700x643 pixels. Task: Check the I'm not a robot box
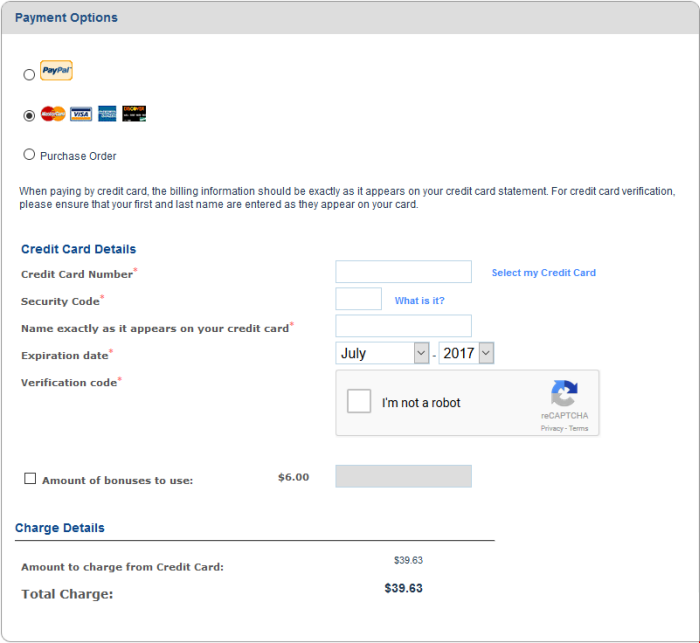coord(359,402)
